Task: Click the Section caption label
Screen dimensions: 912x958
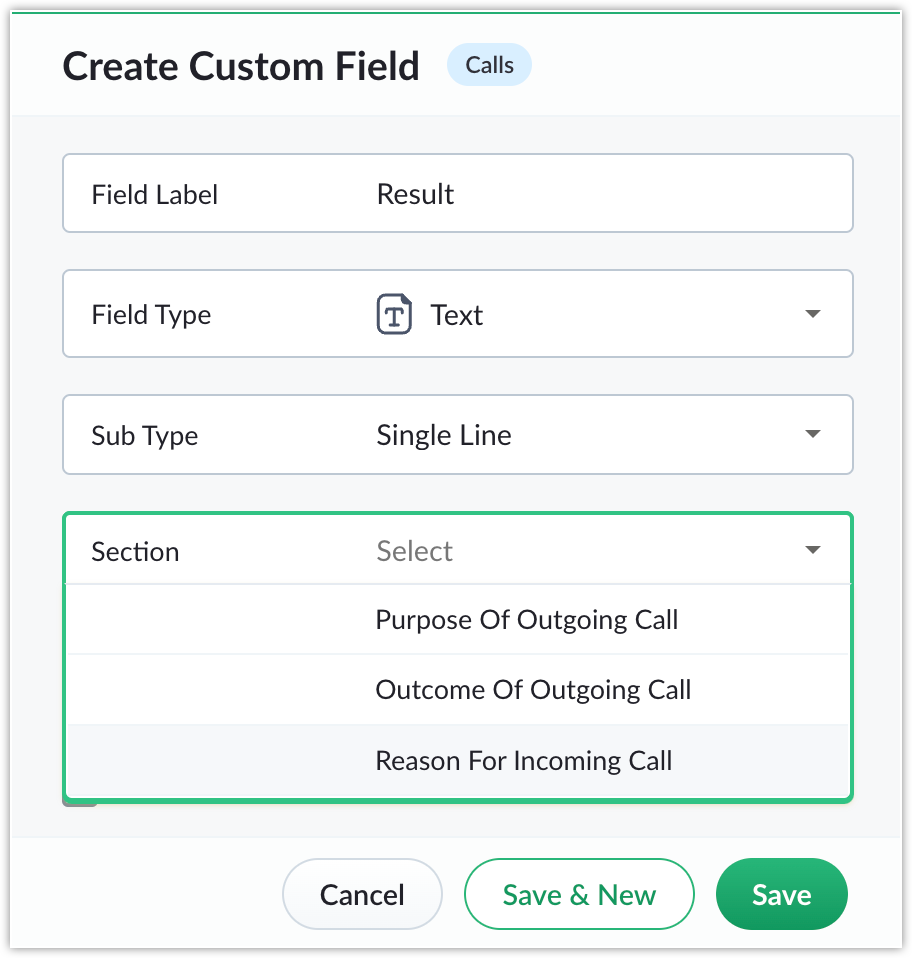Action: (136, 552)
